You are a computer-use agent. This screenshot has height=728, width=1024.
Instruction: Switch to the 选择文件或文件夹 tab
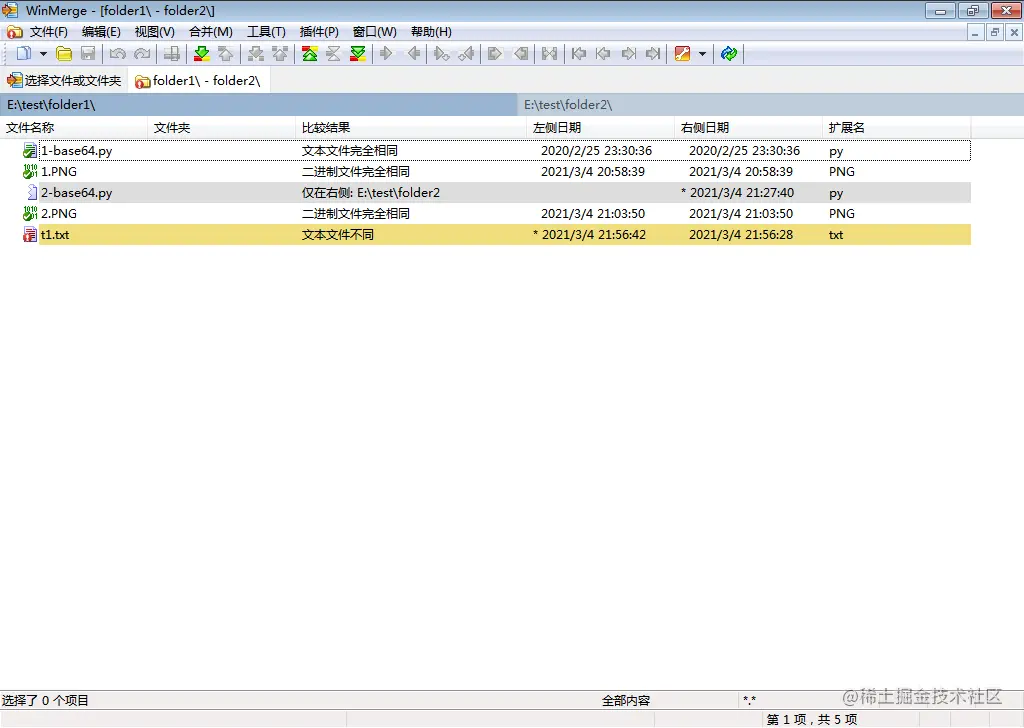(x=64, y=81)
